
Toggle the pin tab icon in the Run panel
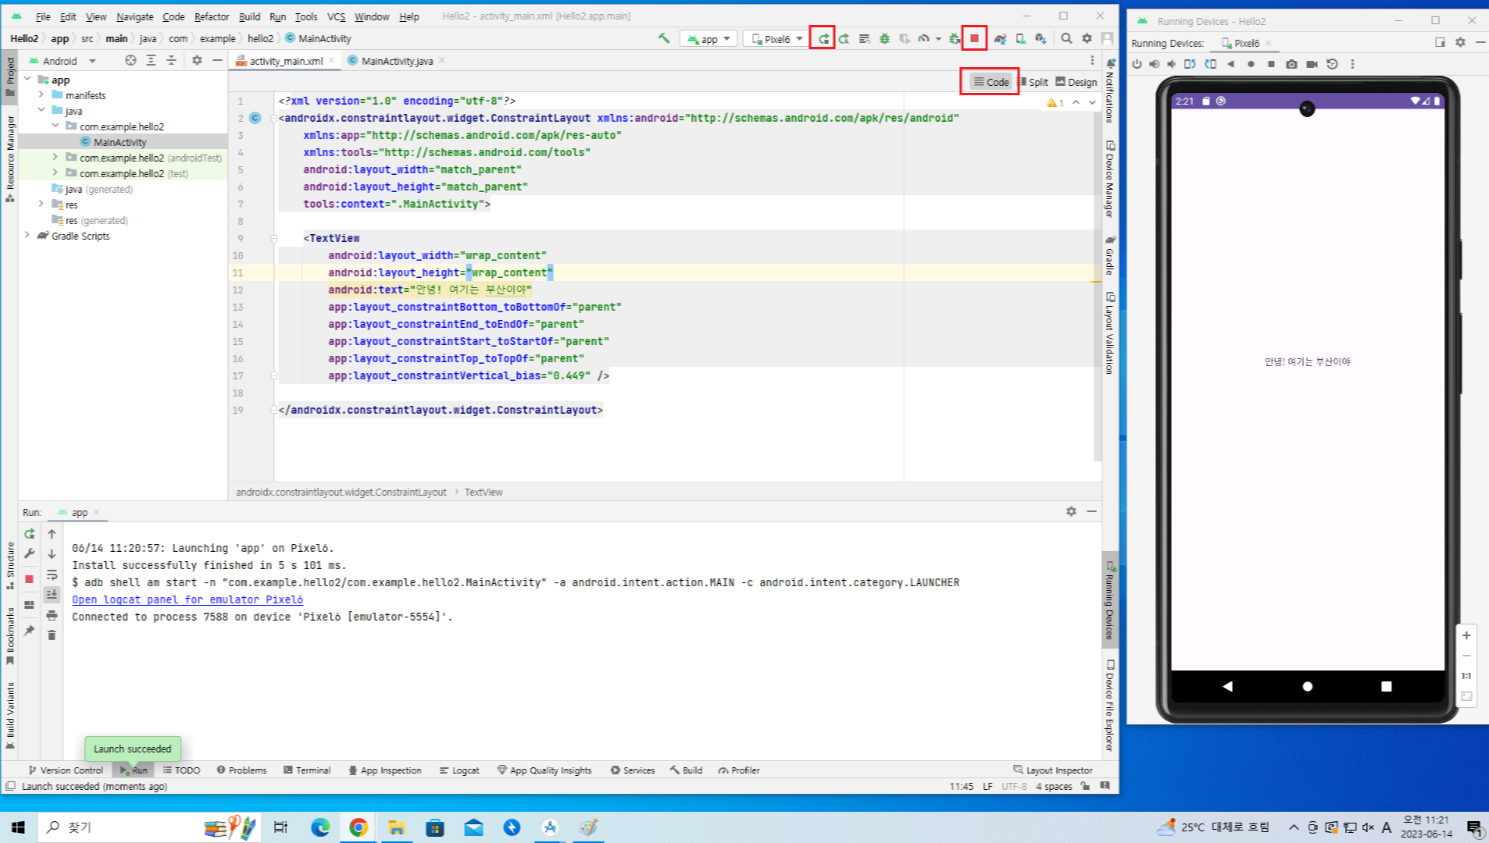click(x=29, y=630)
